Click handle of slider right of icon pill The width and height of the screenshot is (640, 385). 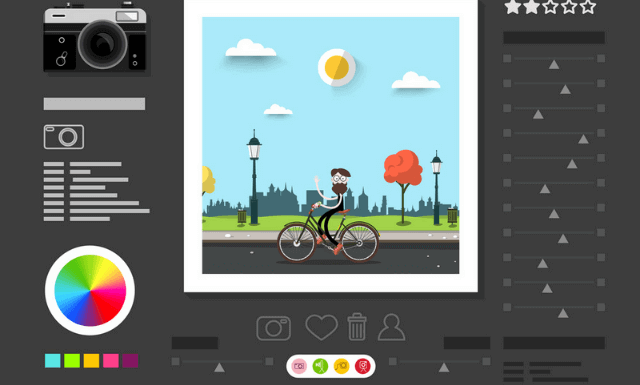coord(444,367)
